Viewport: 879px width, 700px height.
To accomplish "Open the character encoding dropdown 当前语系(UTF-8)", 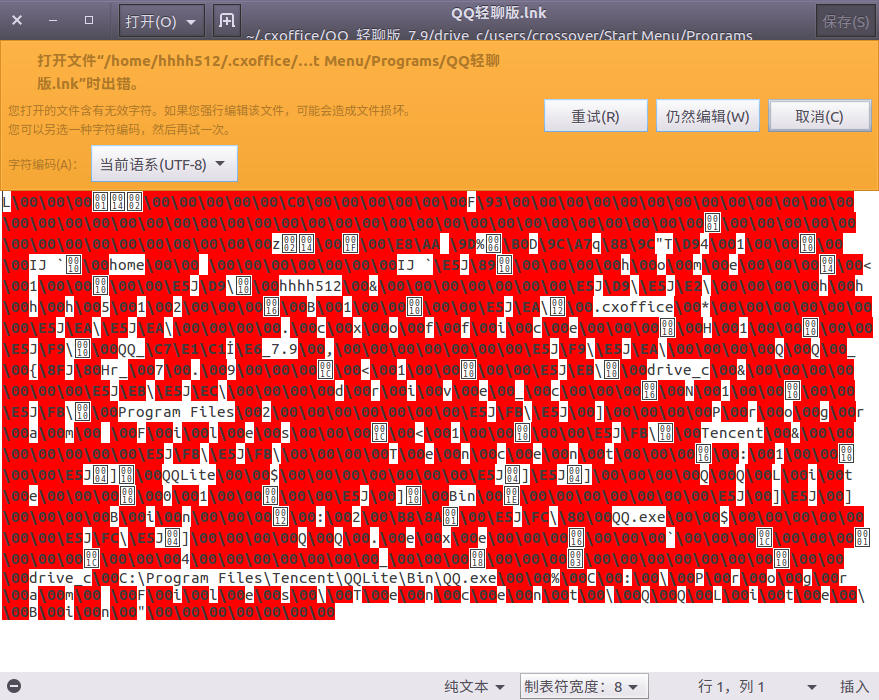I will pos(164,164).
